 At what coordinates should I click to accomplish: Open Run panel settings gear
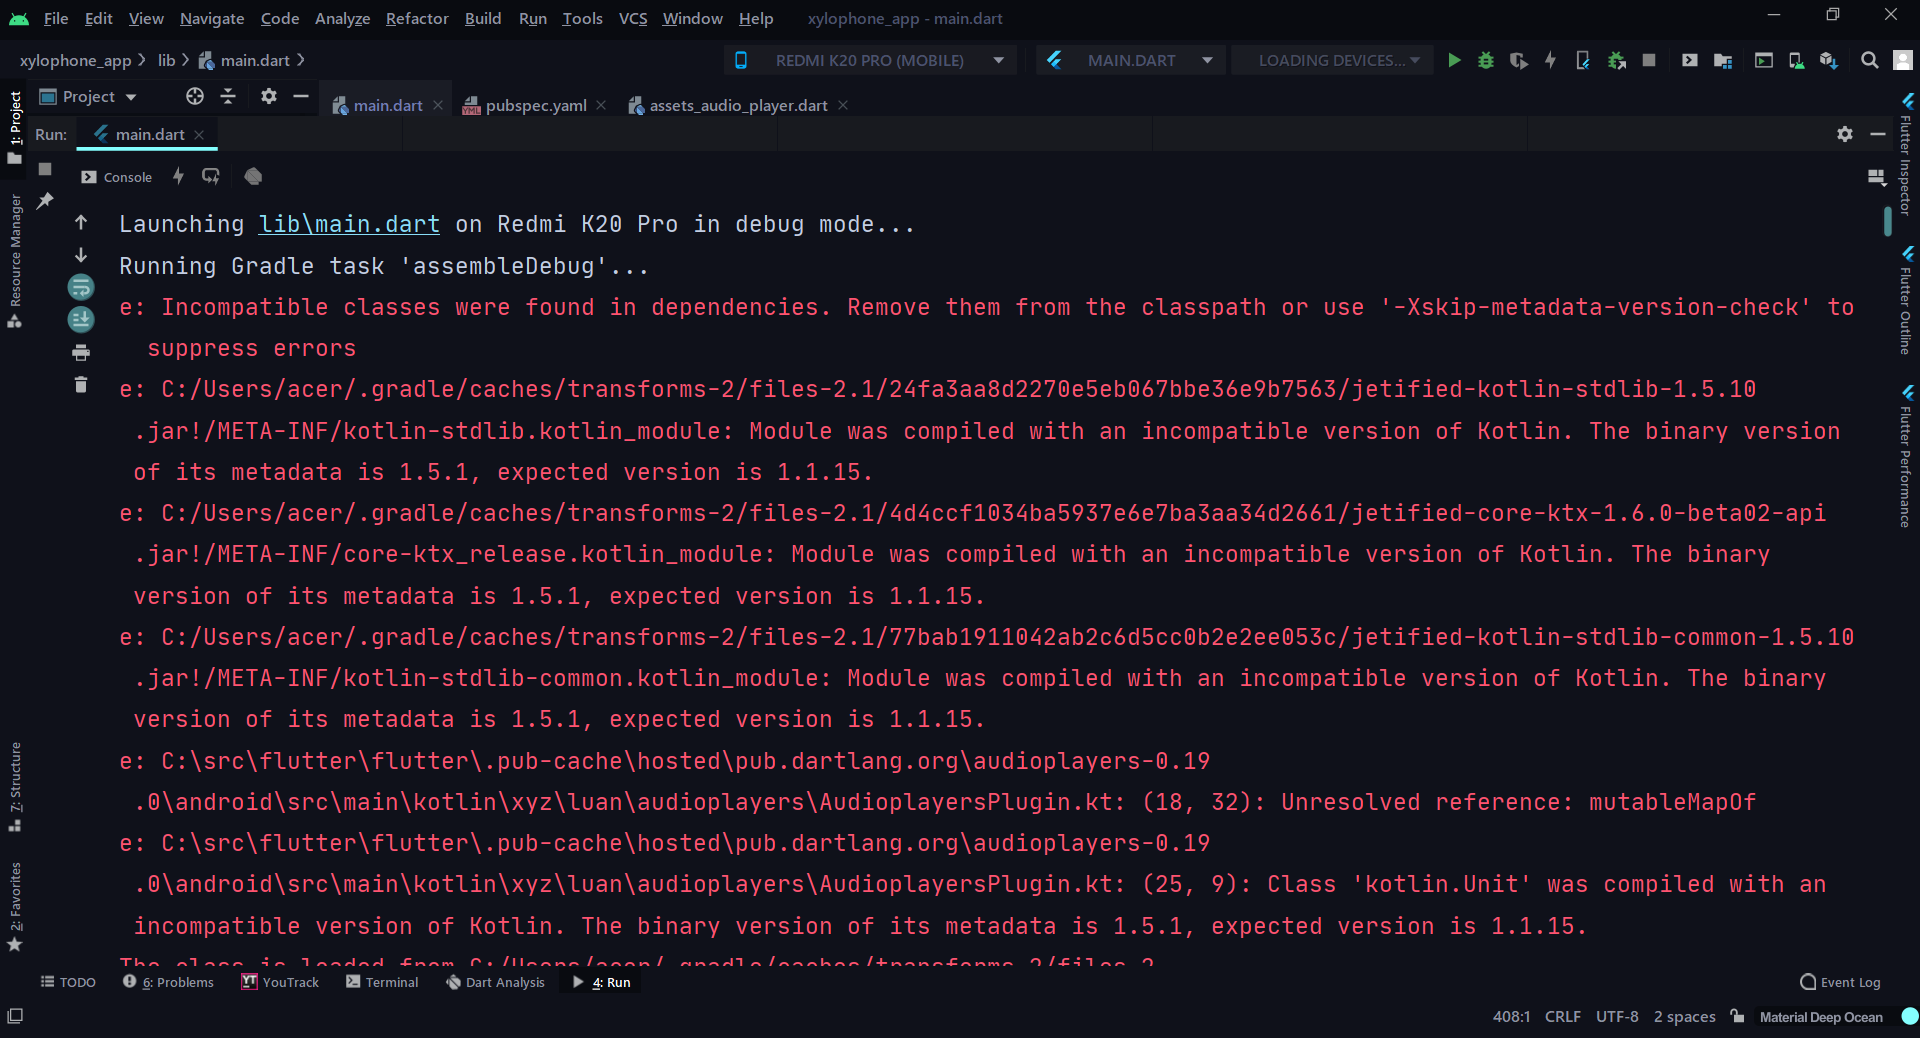click(1845, 134)
